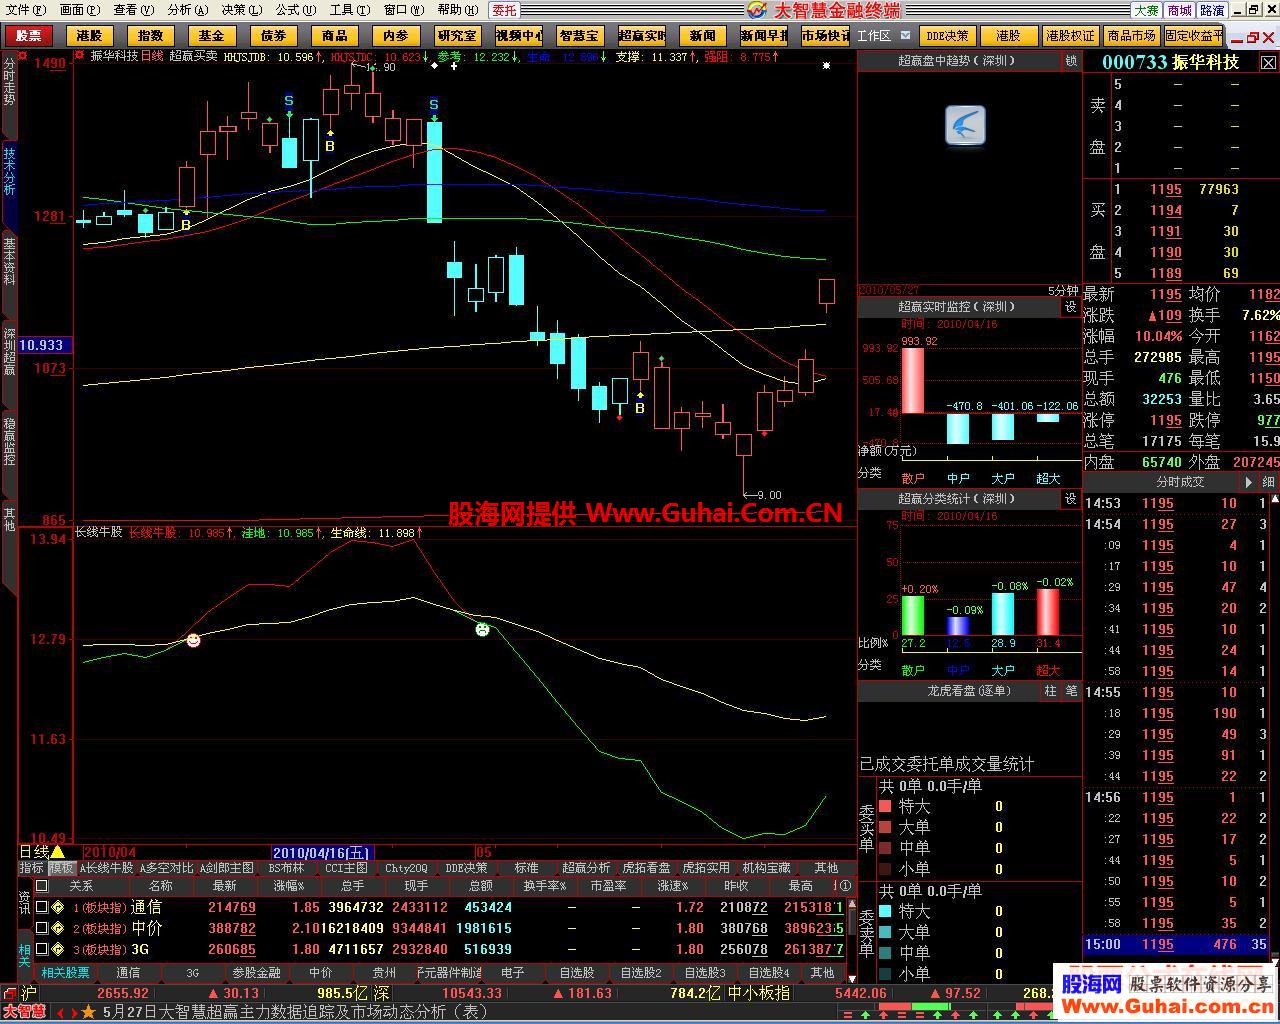Screen dimensions: 1280x1024
Task: Select the 模板 tab under the chart
Action: pyautogui.click(x=62, y=868)
